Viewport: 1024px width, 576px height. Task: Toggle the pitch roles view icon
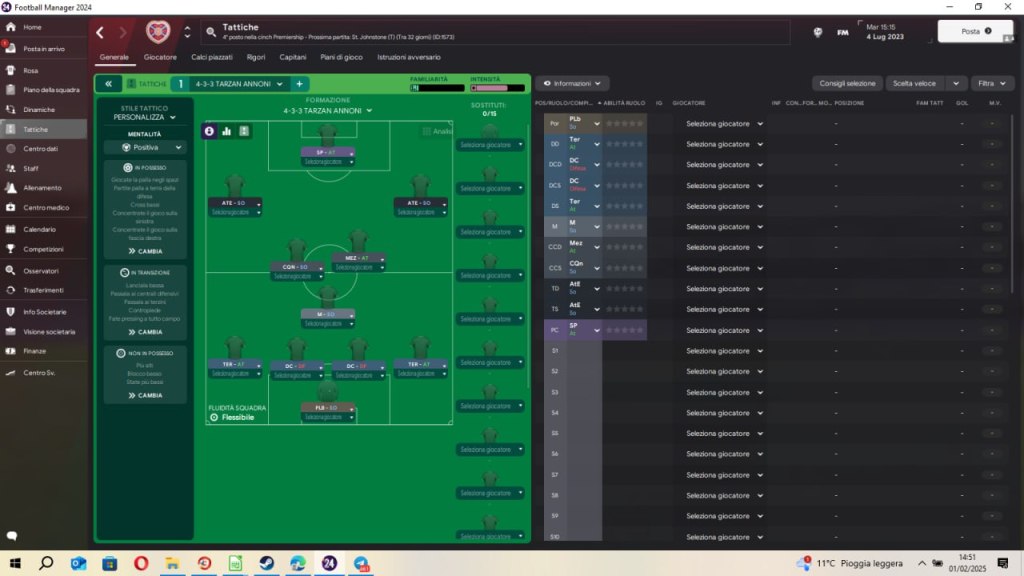pos(245,131)
